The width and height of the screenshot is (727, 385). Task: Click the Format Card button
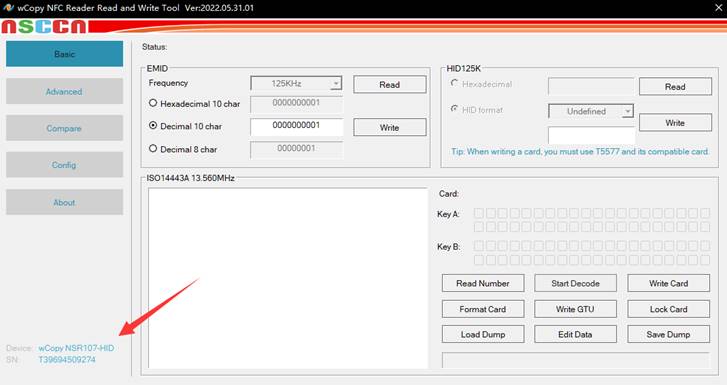[x=483, y=309]
